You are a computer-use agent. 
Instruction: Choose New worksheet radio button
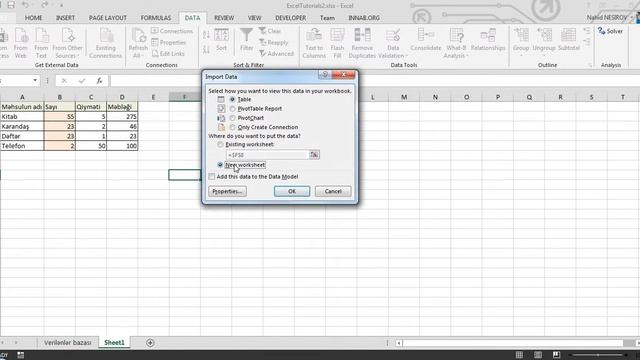[220, 165]
